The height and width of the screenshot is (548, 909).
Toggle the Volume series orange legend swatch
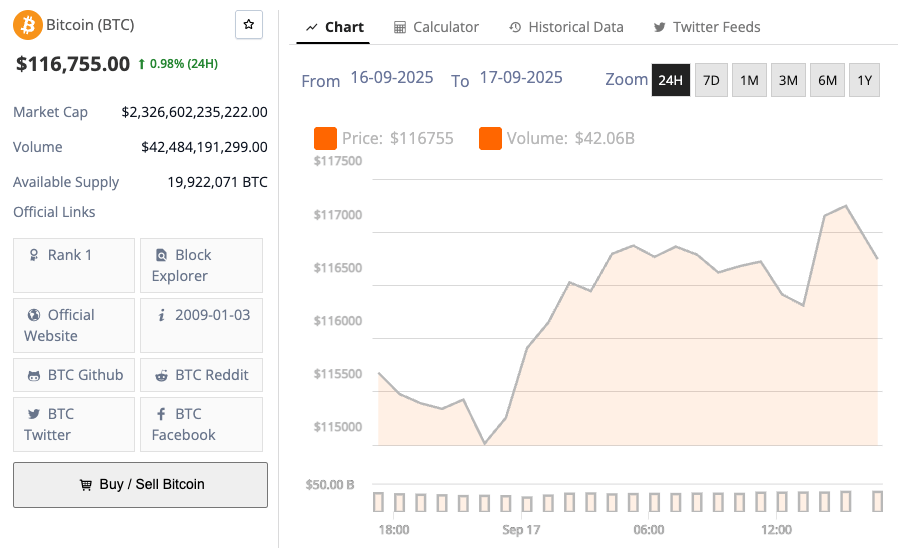pyautogui.click(x=490, y=139)
